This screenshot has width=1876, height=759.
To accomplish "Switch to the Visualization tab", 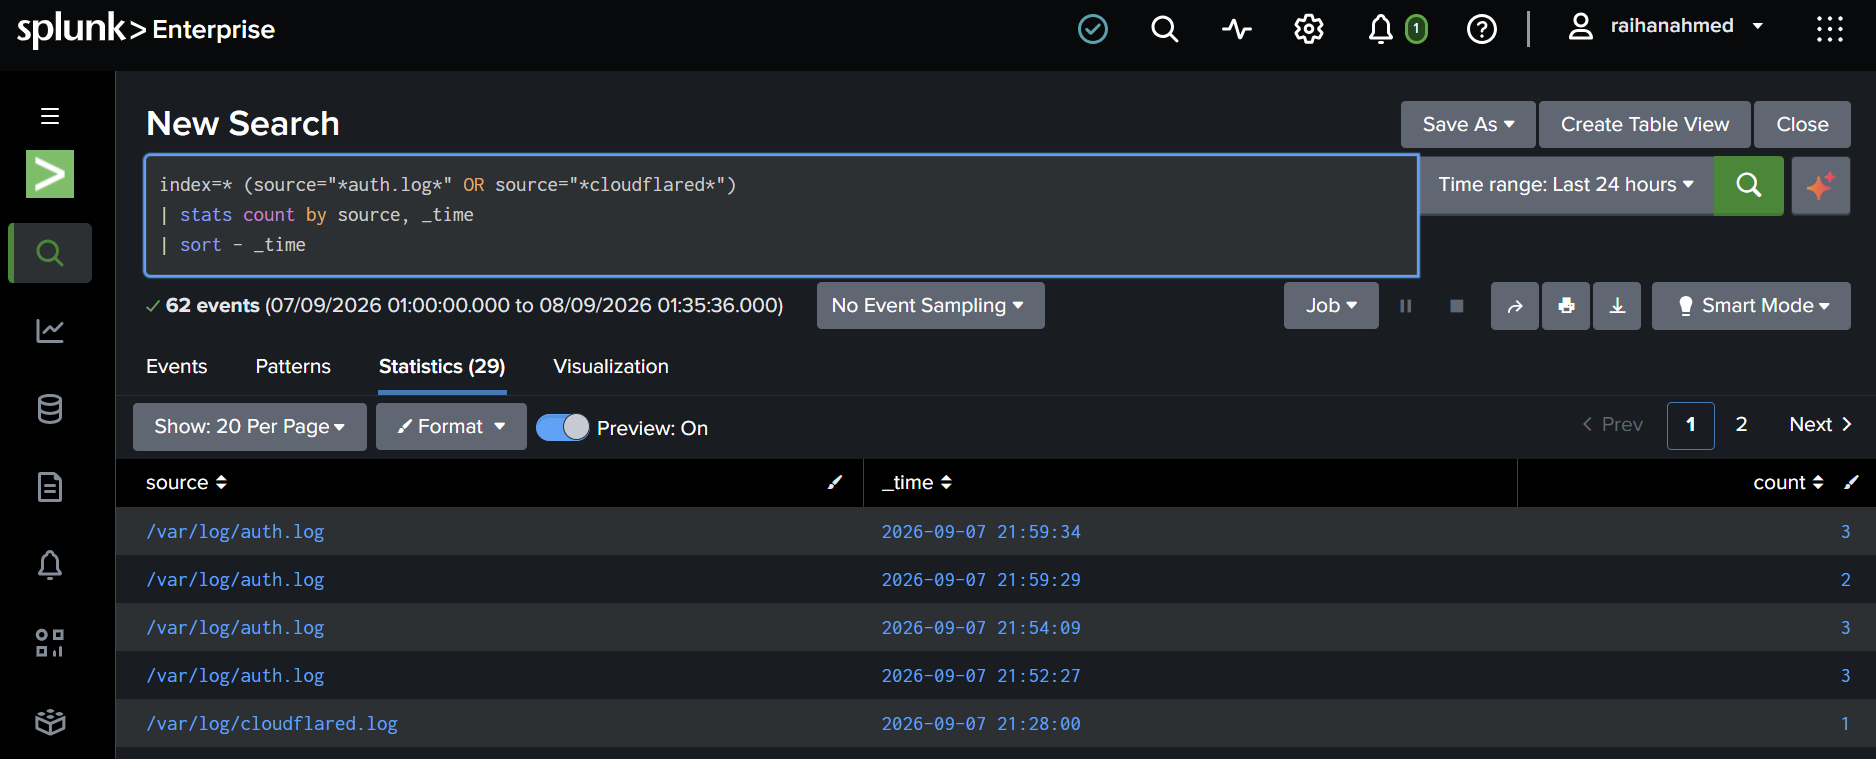I will pyautogui.click(x=611, y=367).
